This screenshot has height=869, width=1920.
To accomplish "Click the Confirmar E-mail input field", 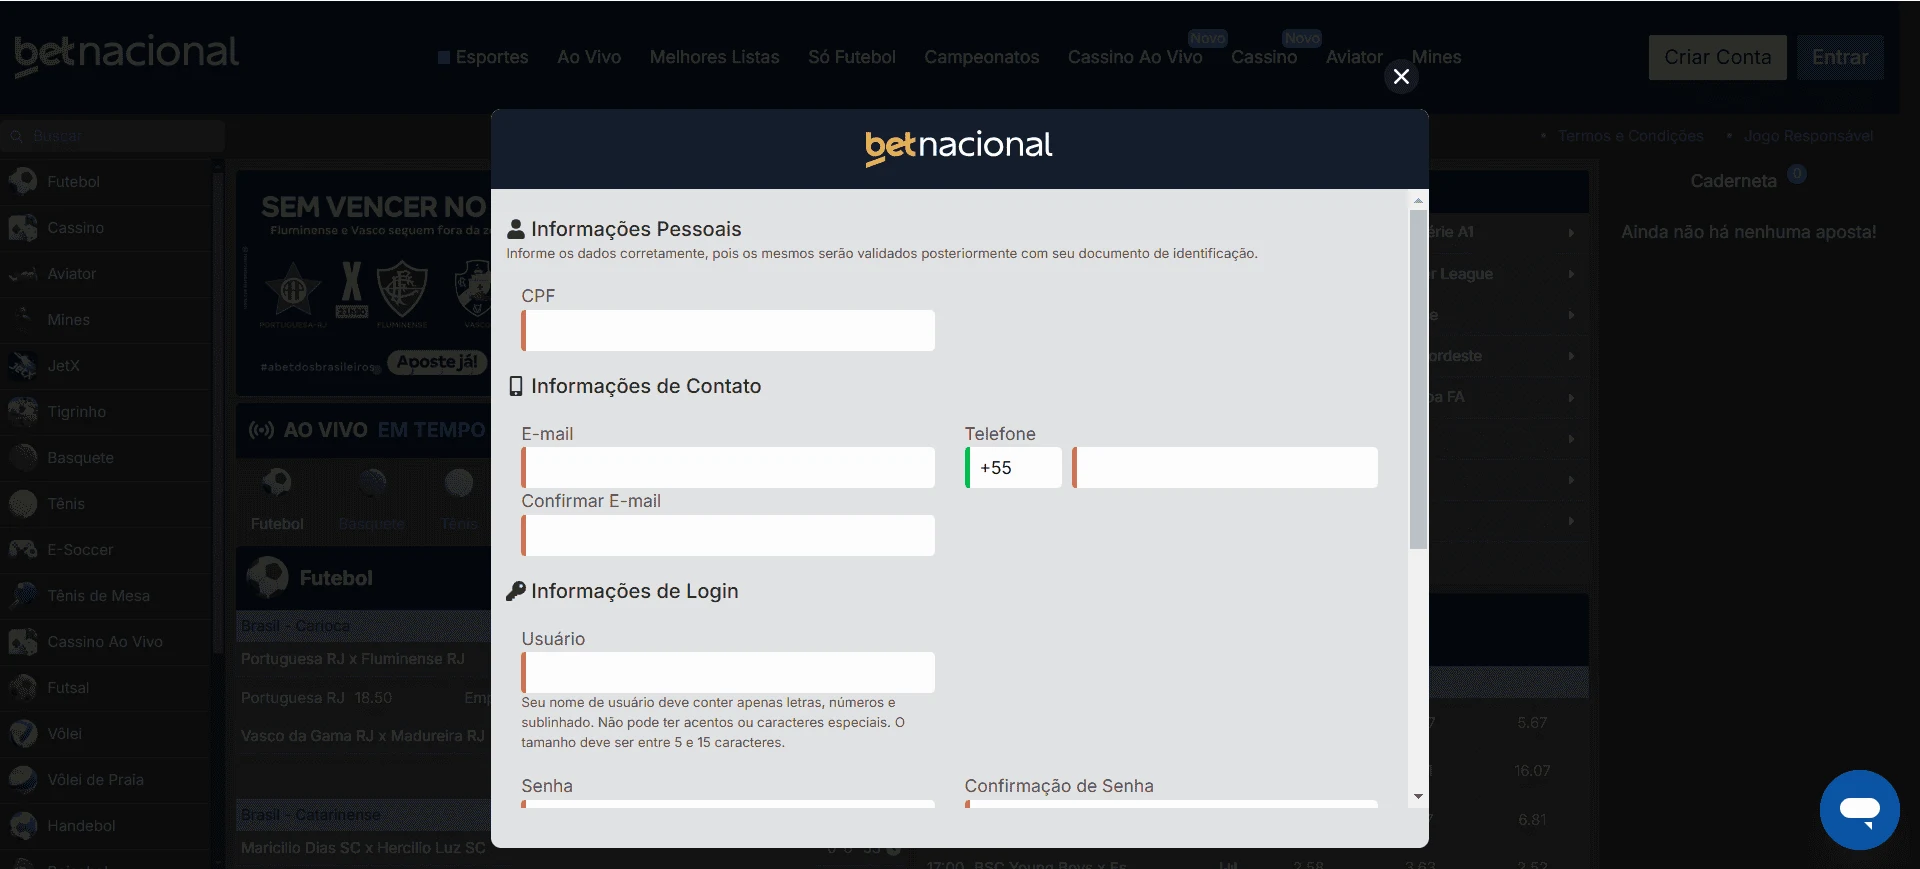I will coord(728,535).
